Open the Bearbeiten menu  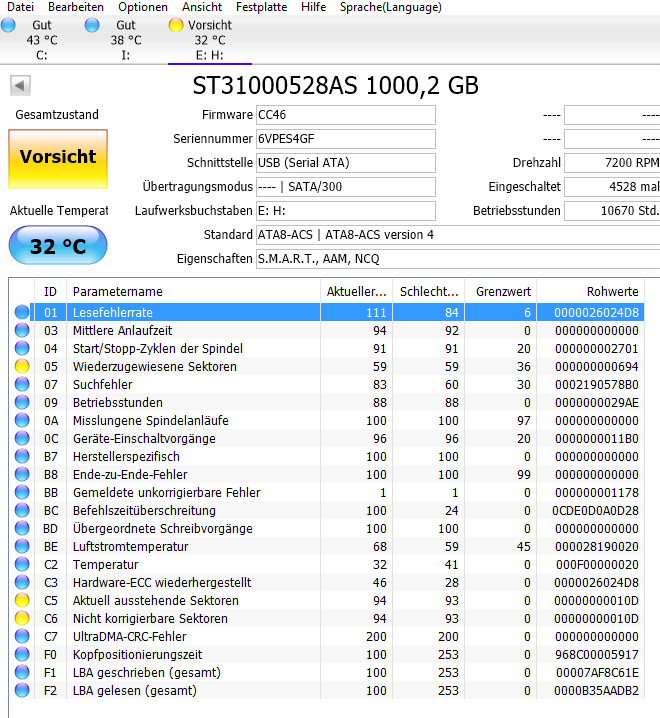pyautogui.click(x=76, y=7)
